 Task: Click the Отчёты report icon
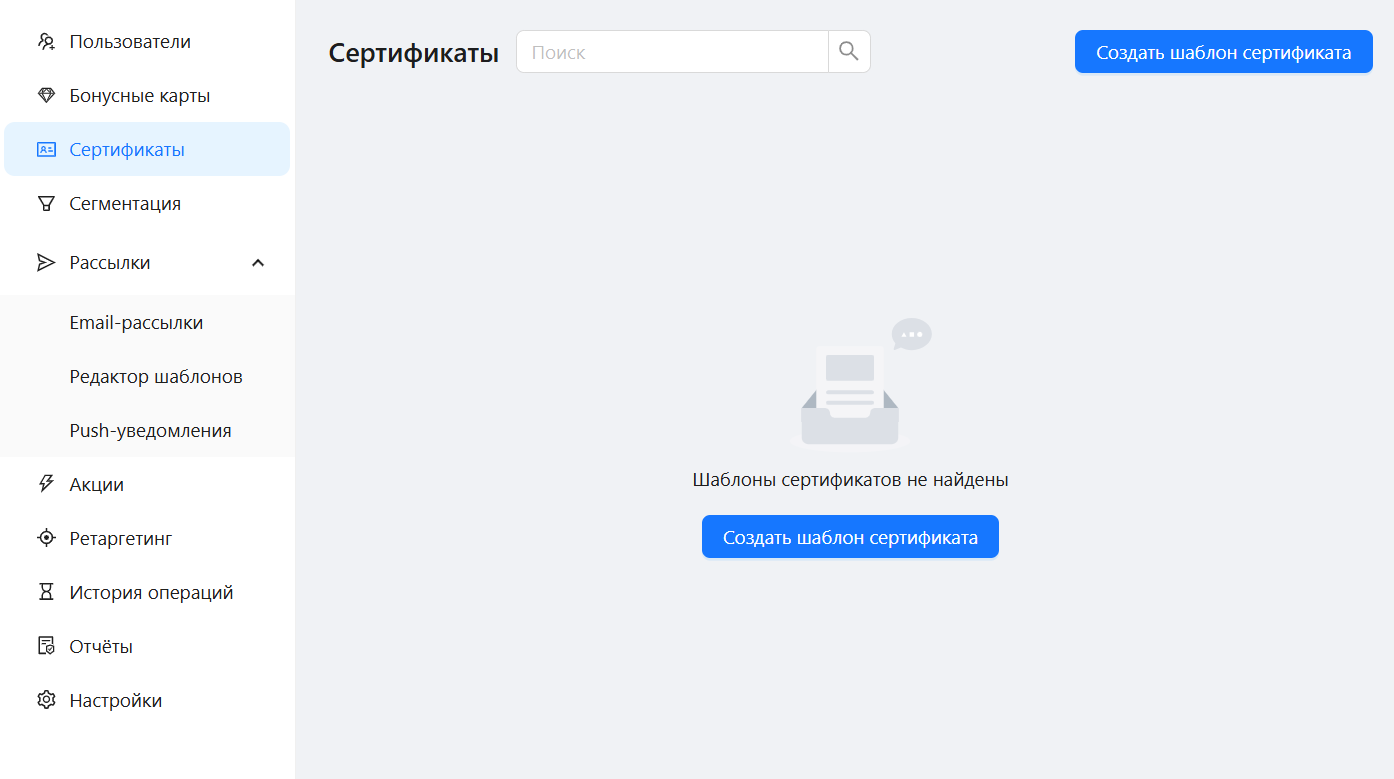point(46,647)
